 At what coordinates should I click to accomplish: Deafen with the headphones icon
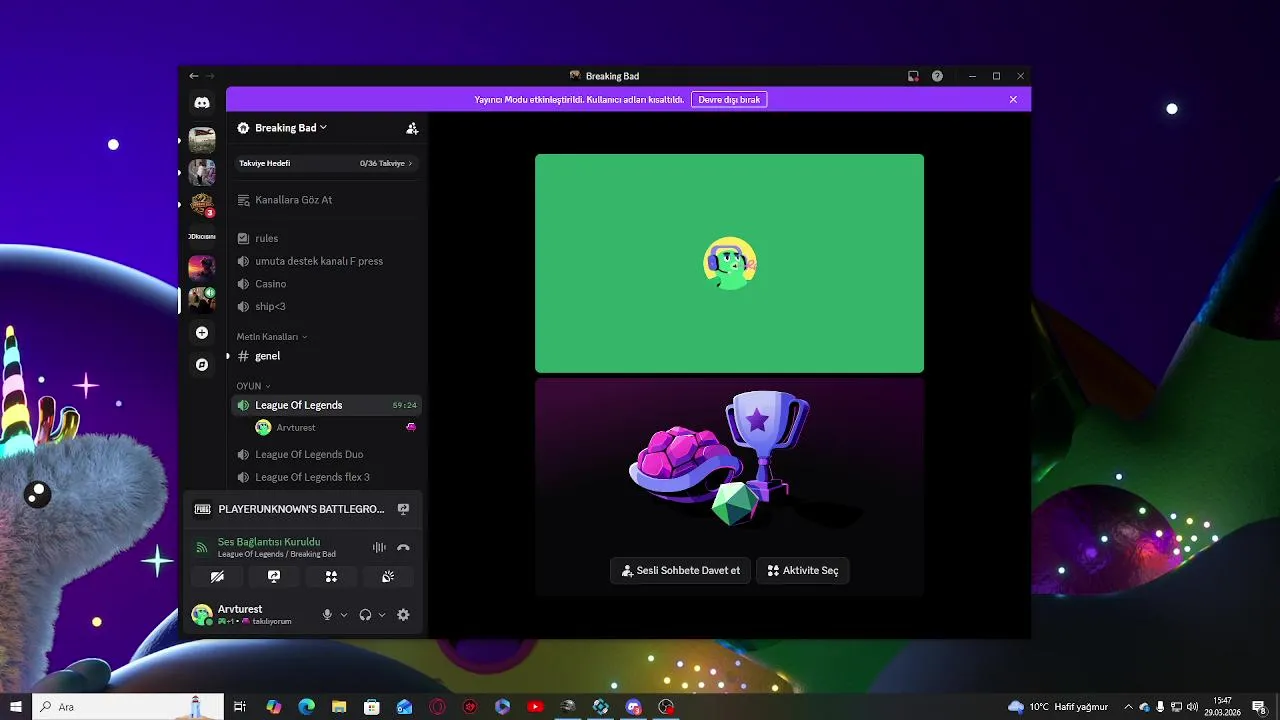click(365, 615)
